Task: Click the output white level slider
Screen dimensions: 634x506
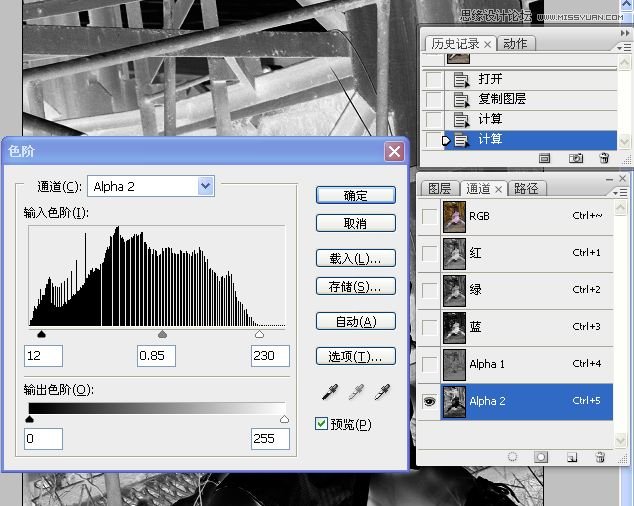Action: tap(285, 419)
